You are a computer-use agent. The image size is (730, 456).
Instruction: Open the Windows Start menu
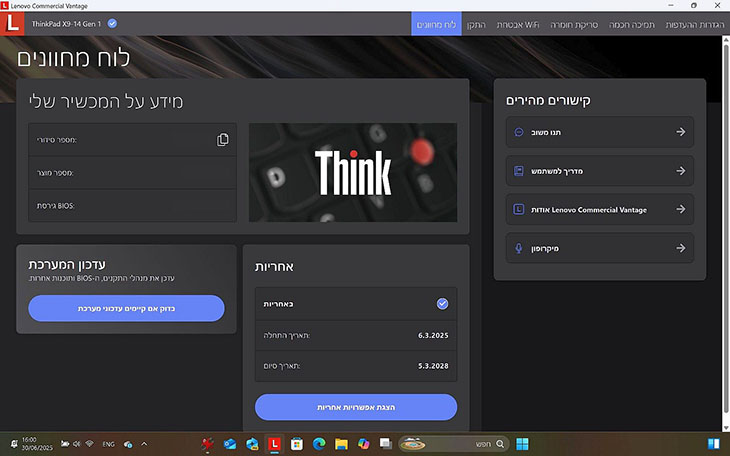coord(522,444)
